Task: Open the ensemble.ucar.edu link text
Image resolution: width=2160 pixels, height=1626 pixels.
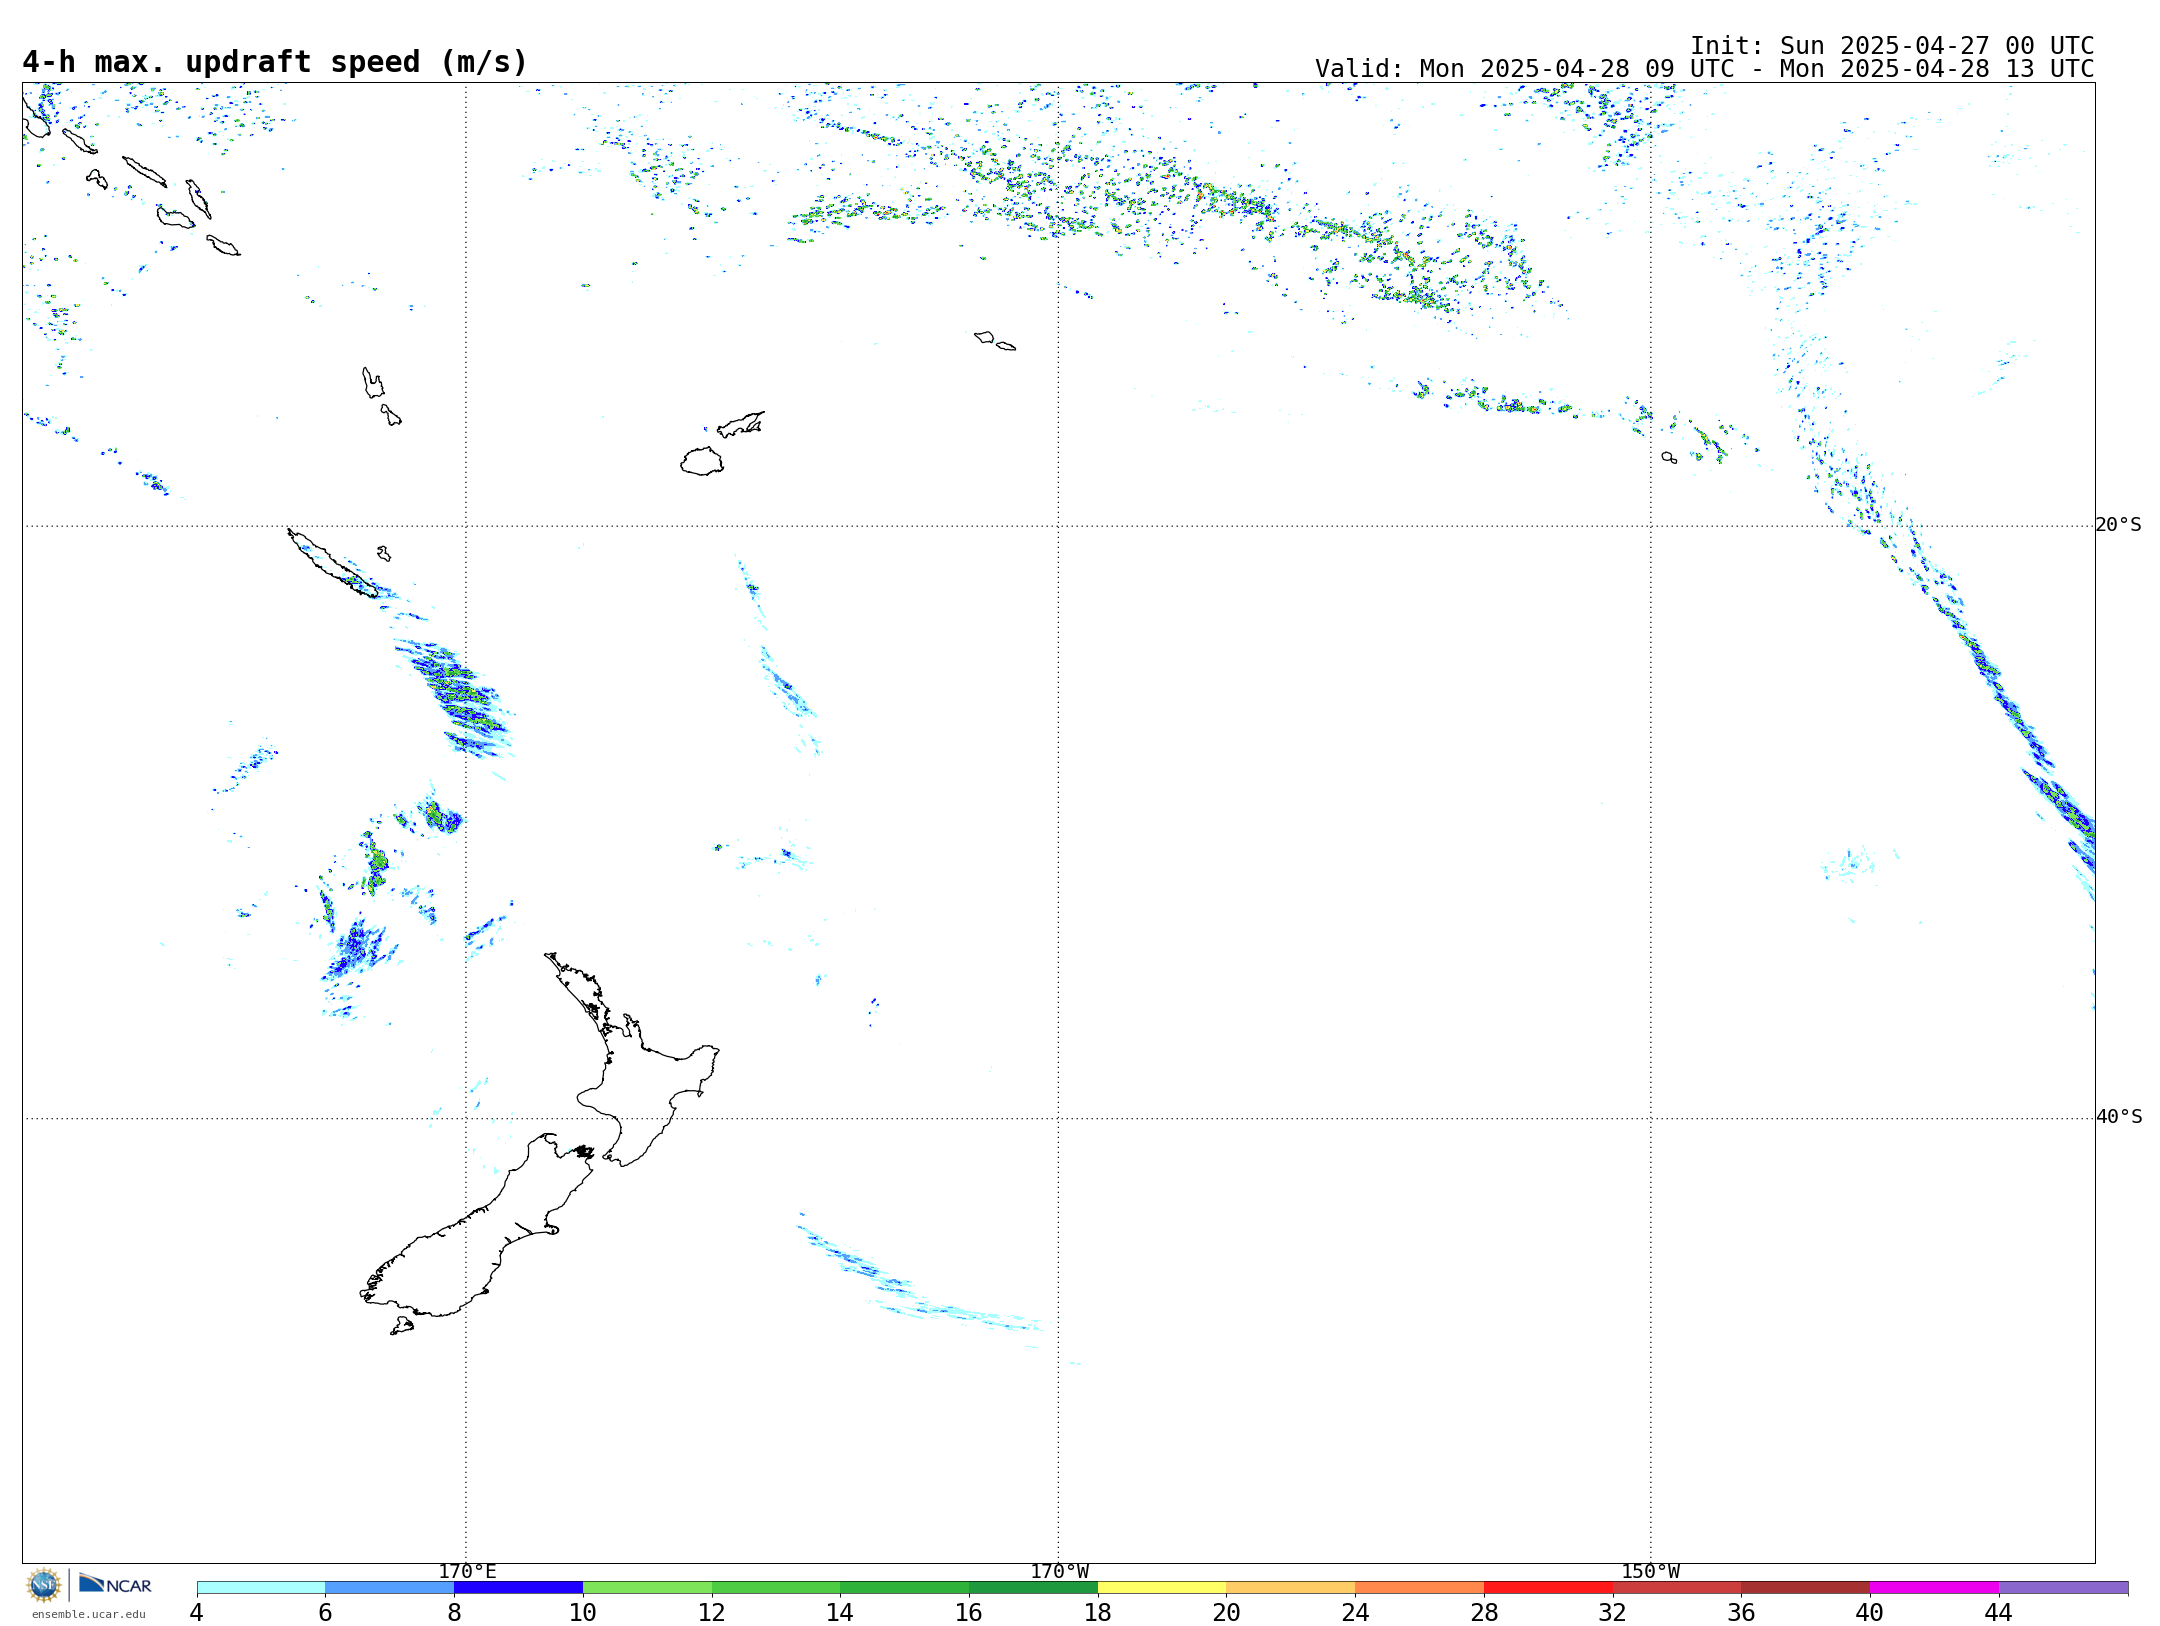Action: (x=88, y=1614)
